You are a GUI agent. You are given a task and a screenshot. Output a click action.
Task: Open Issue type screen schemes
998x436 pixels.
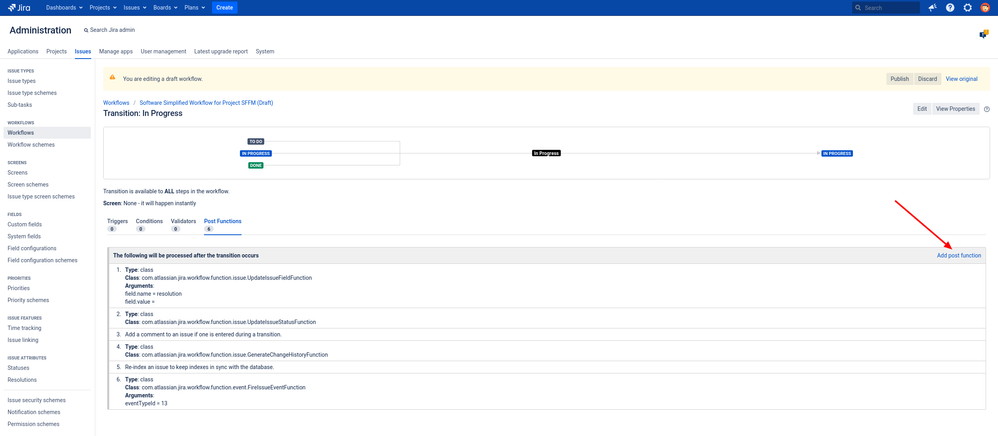pyautogui.click(x=41, y=196)
